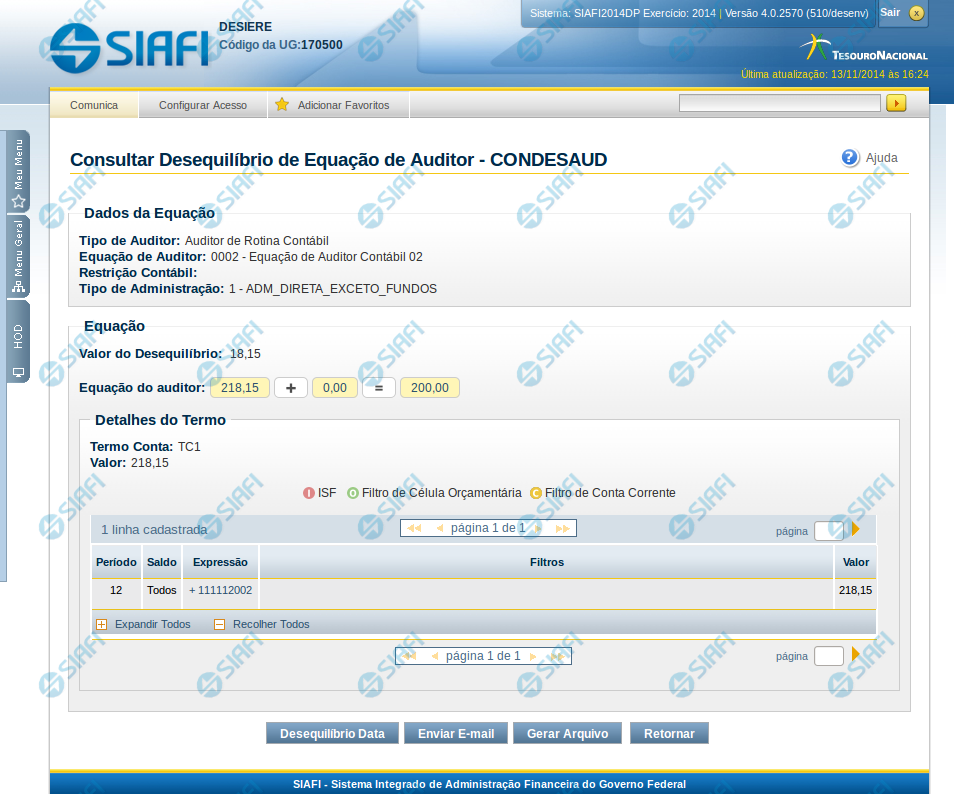The height and width of the screenshot is (794, 954).
Task: Click the yellow search go arrow button
Action: tap(895, 103)
